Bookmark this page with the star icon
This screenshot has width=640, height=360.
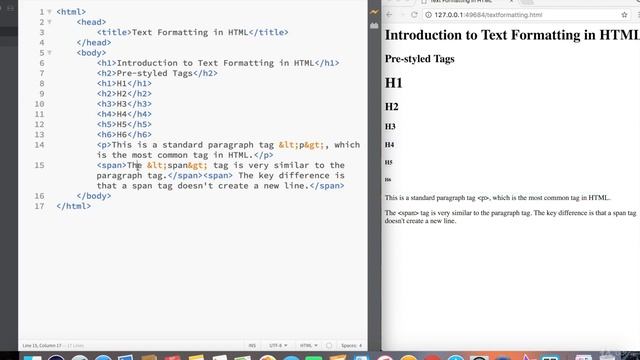pos(624,15)
